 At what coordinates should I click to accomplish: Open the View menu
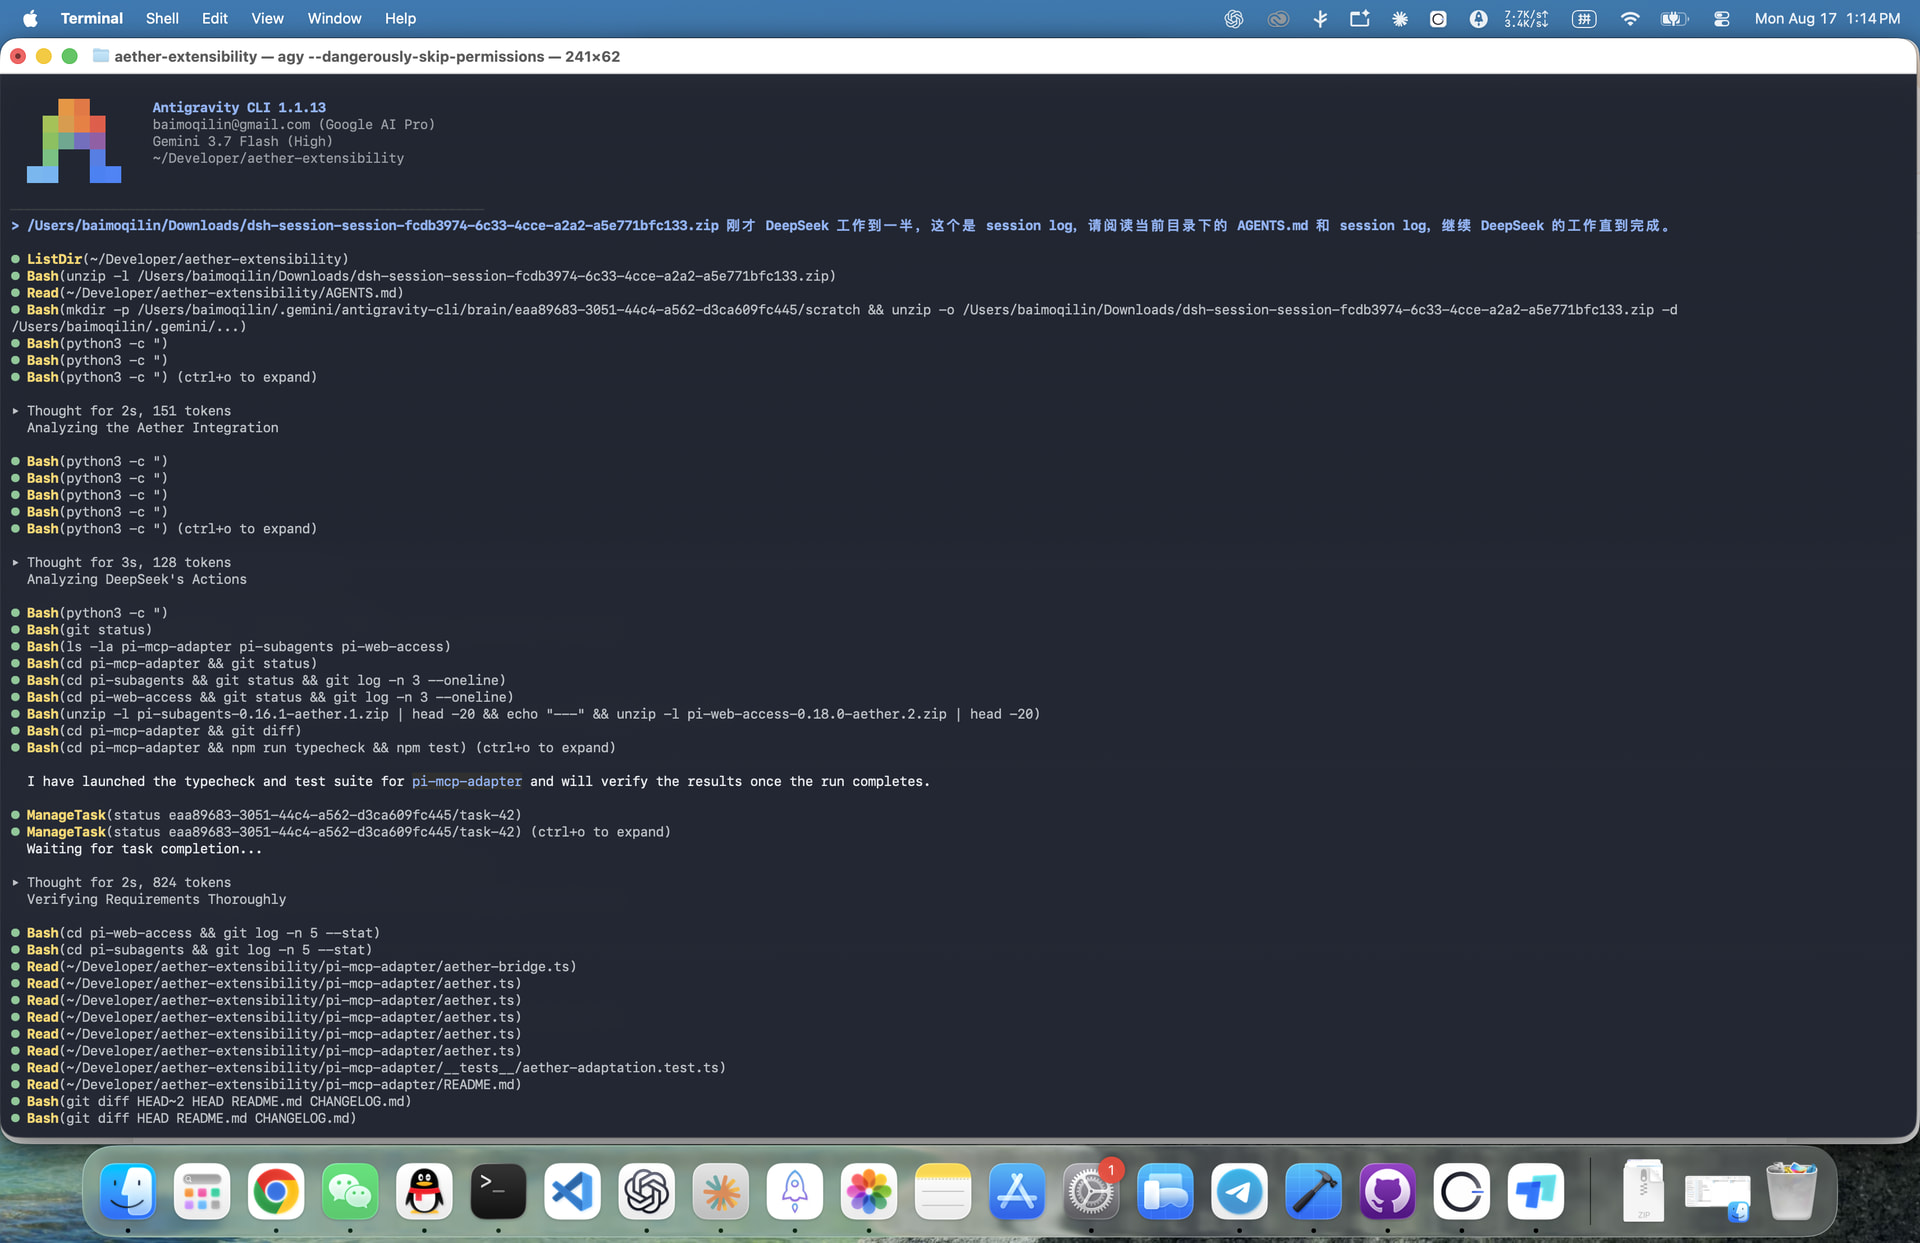(267, 18)
